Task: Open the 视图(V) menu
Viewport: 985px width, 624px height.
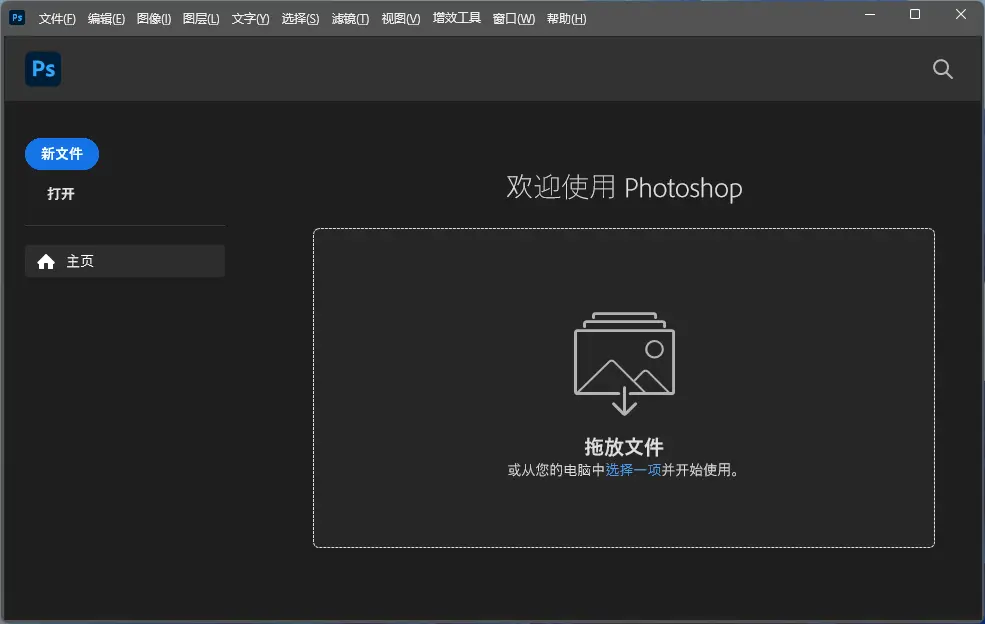Action: tap(400, 19)
